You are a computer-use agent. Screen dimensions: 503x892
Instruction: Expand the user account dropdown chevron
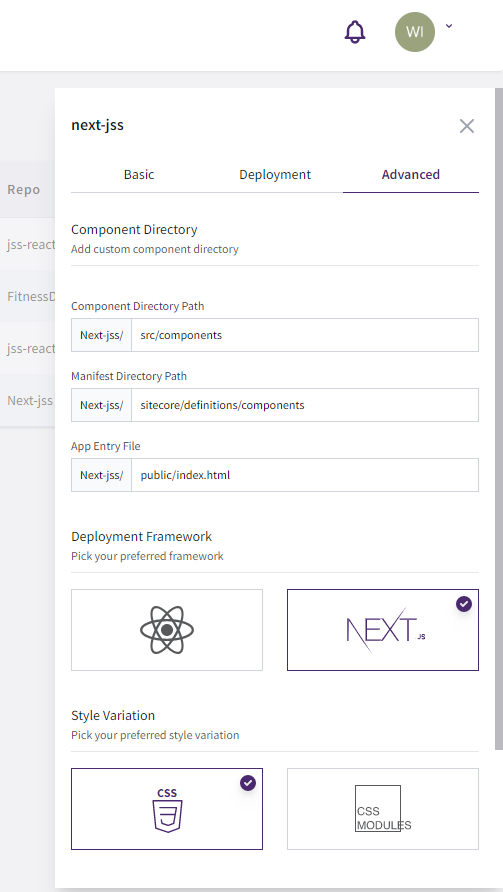pos(449,26)
